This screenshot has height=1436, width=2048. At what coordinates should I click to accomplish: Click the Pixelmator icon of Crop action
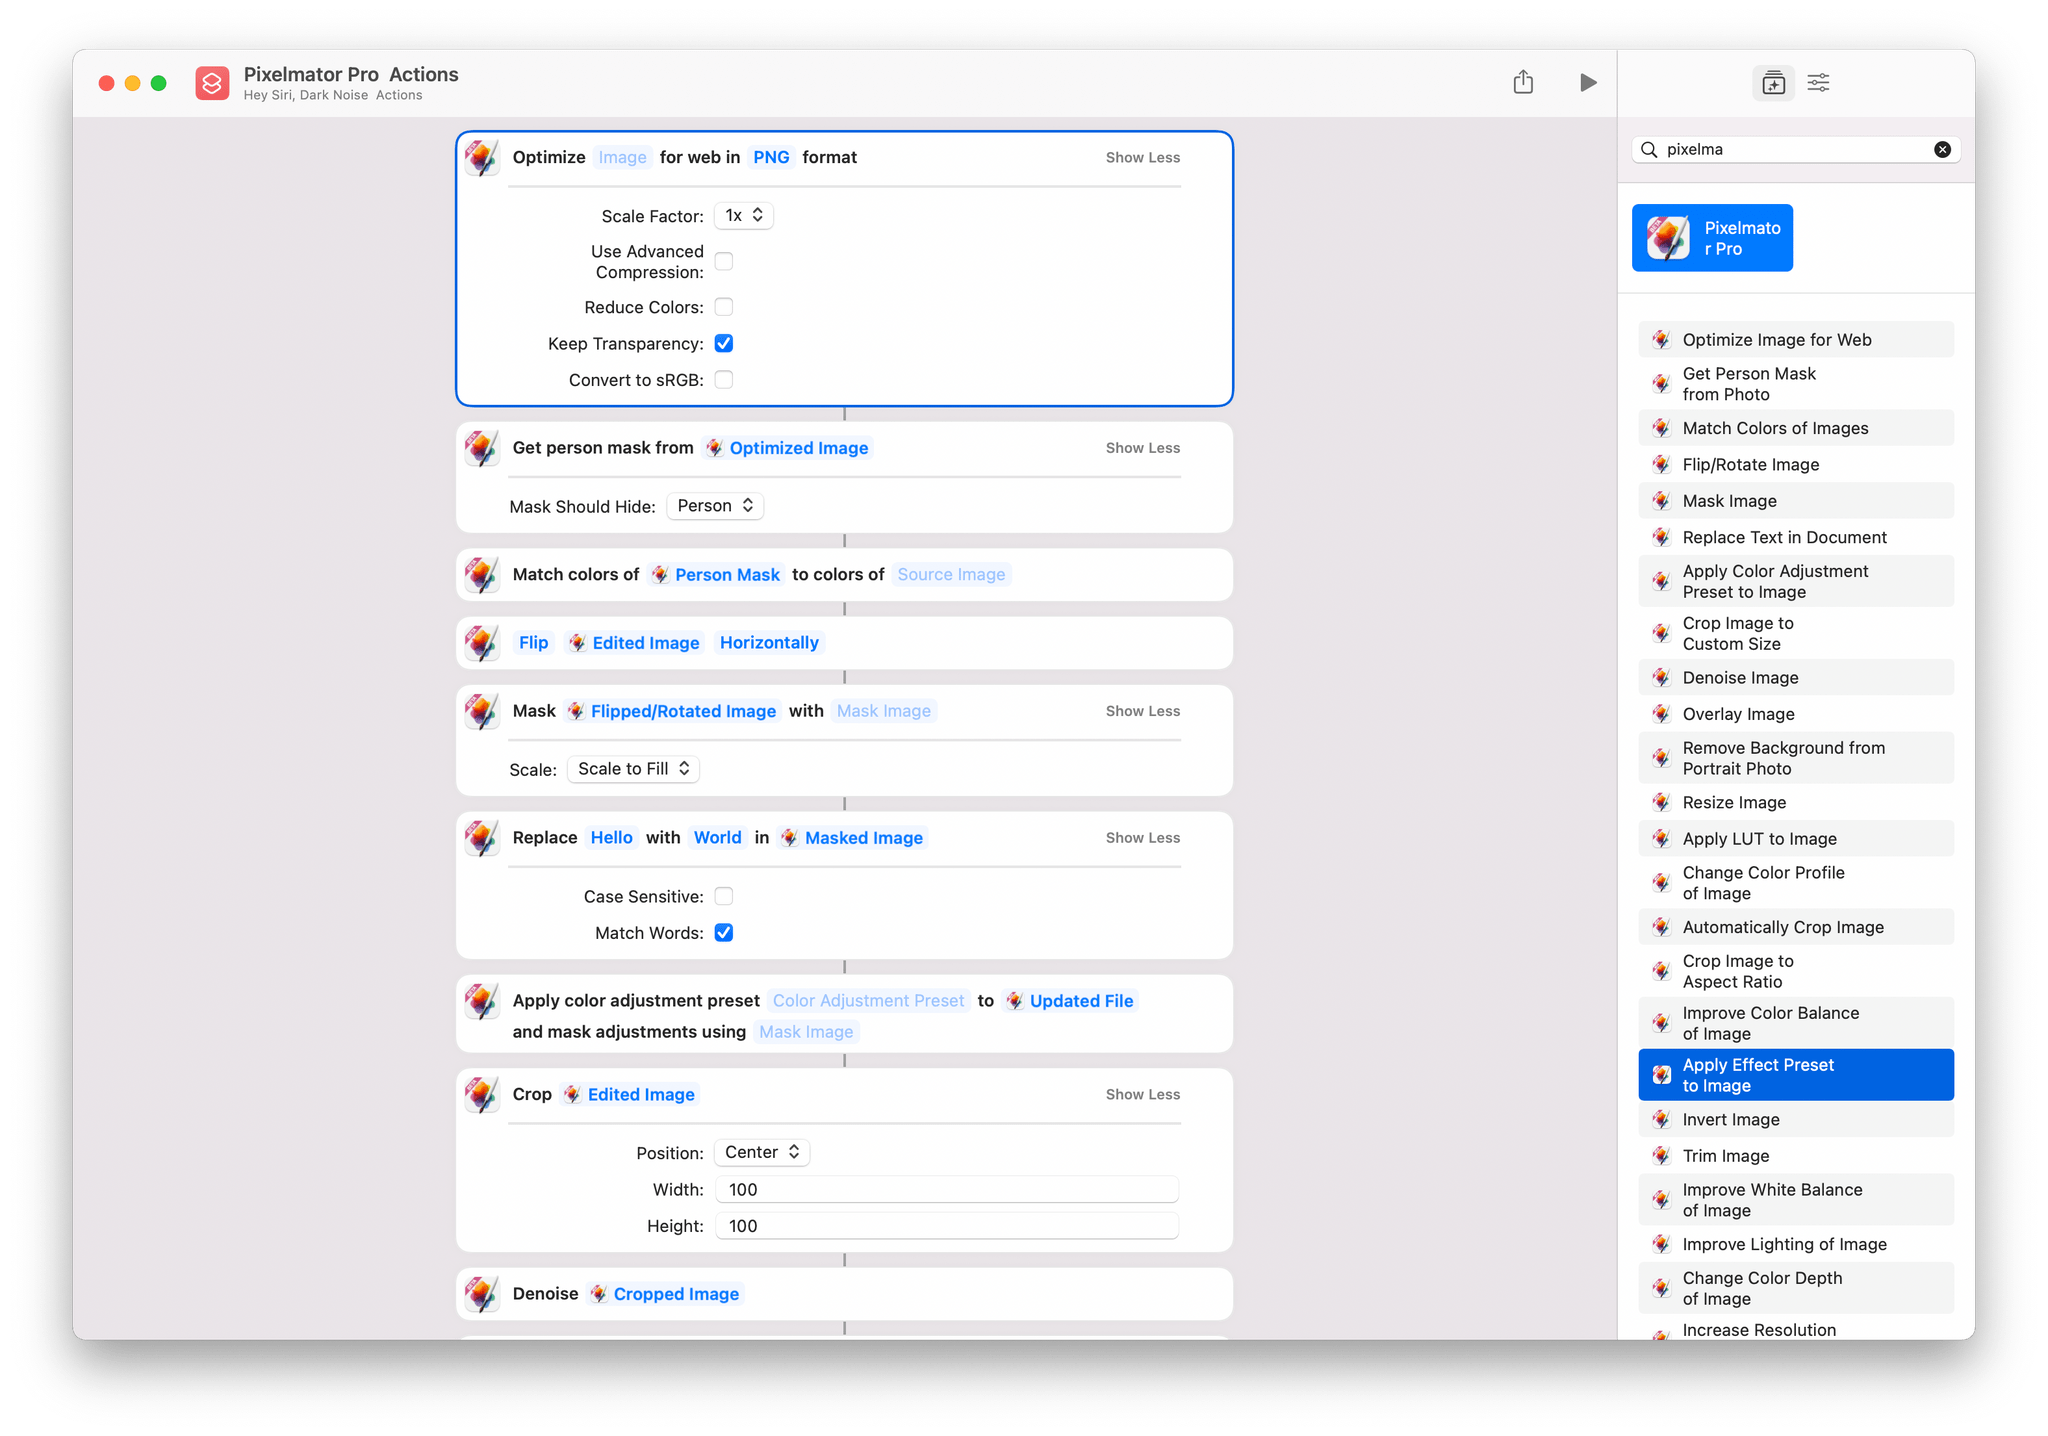482,1095
